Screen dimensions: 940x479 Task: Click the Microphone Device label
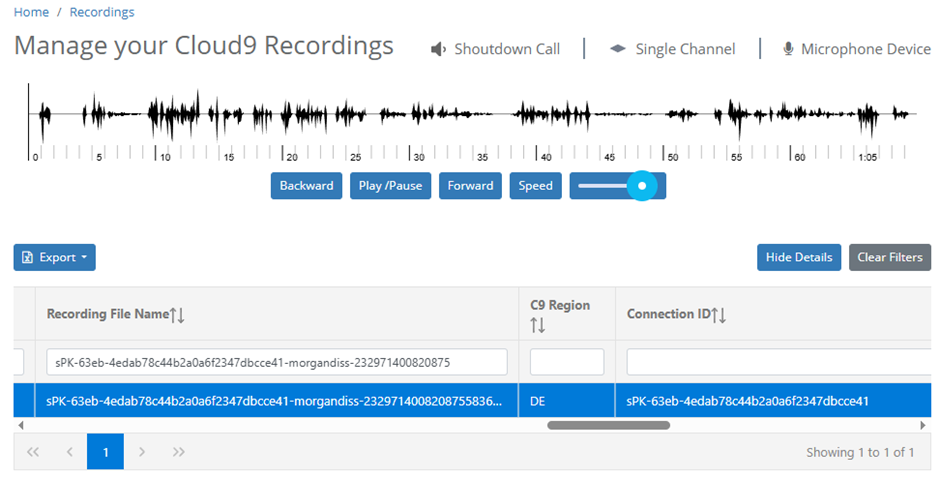(x=866, y=49)
